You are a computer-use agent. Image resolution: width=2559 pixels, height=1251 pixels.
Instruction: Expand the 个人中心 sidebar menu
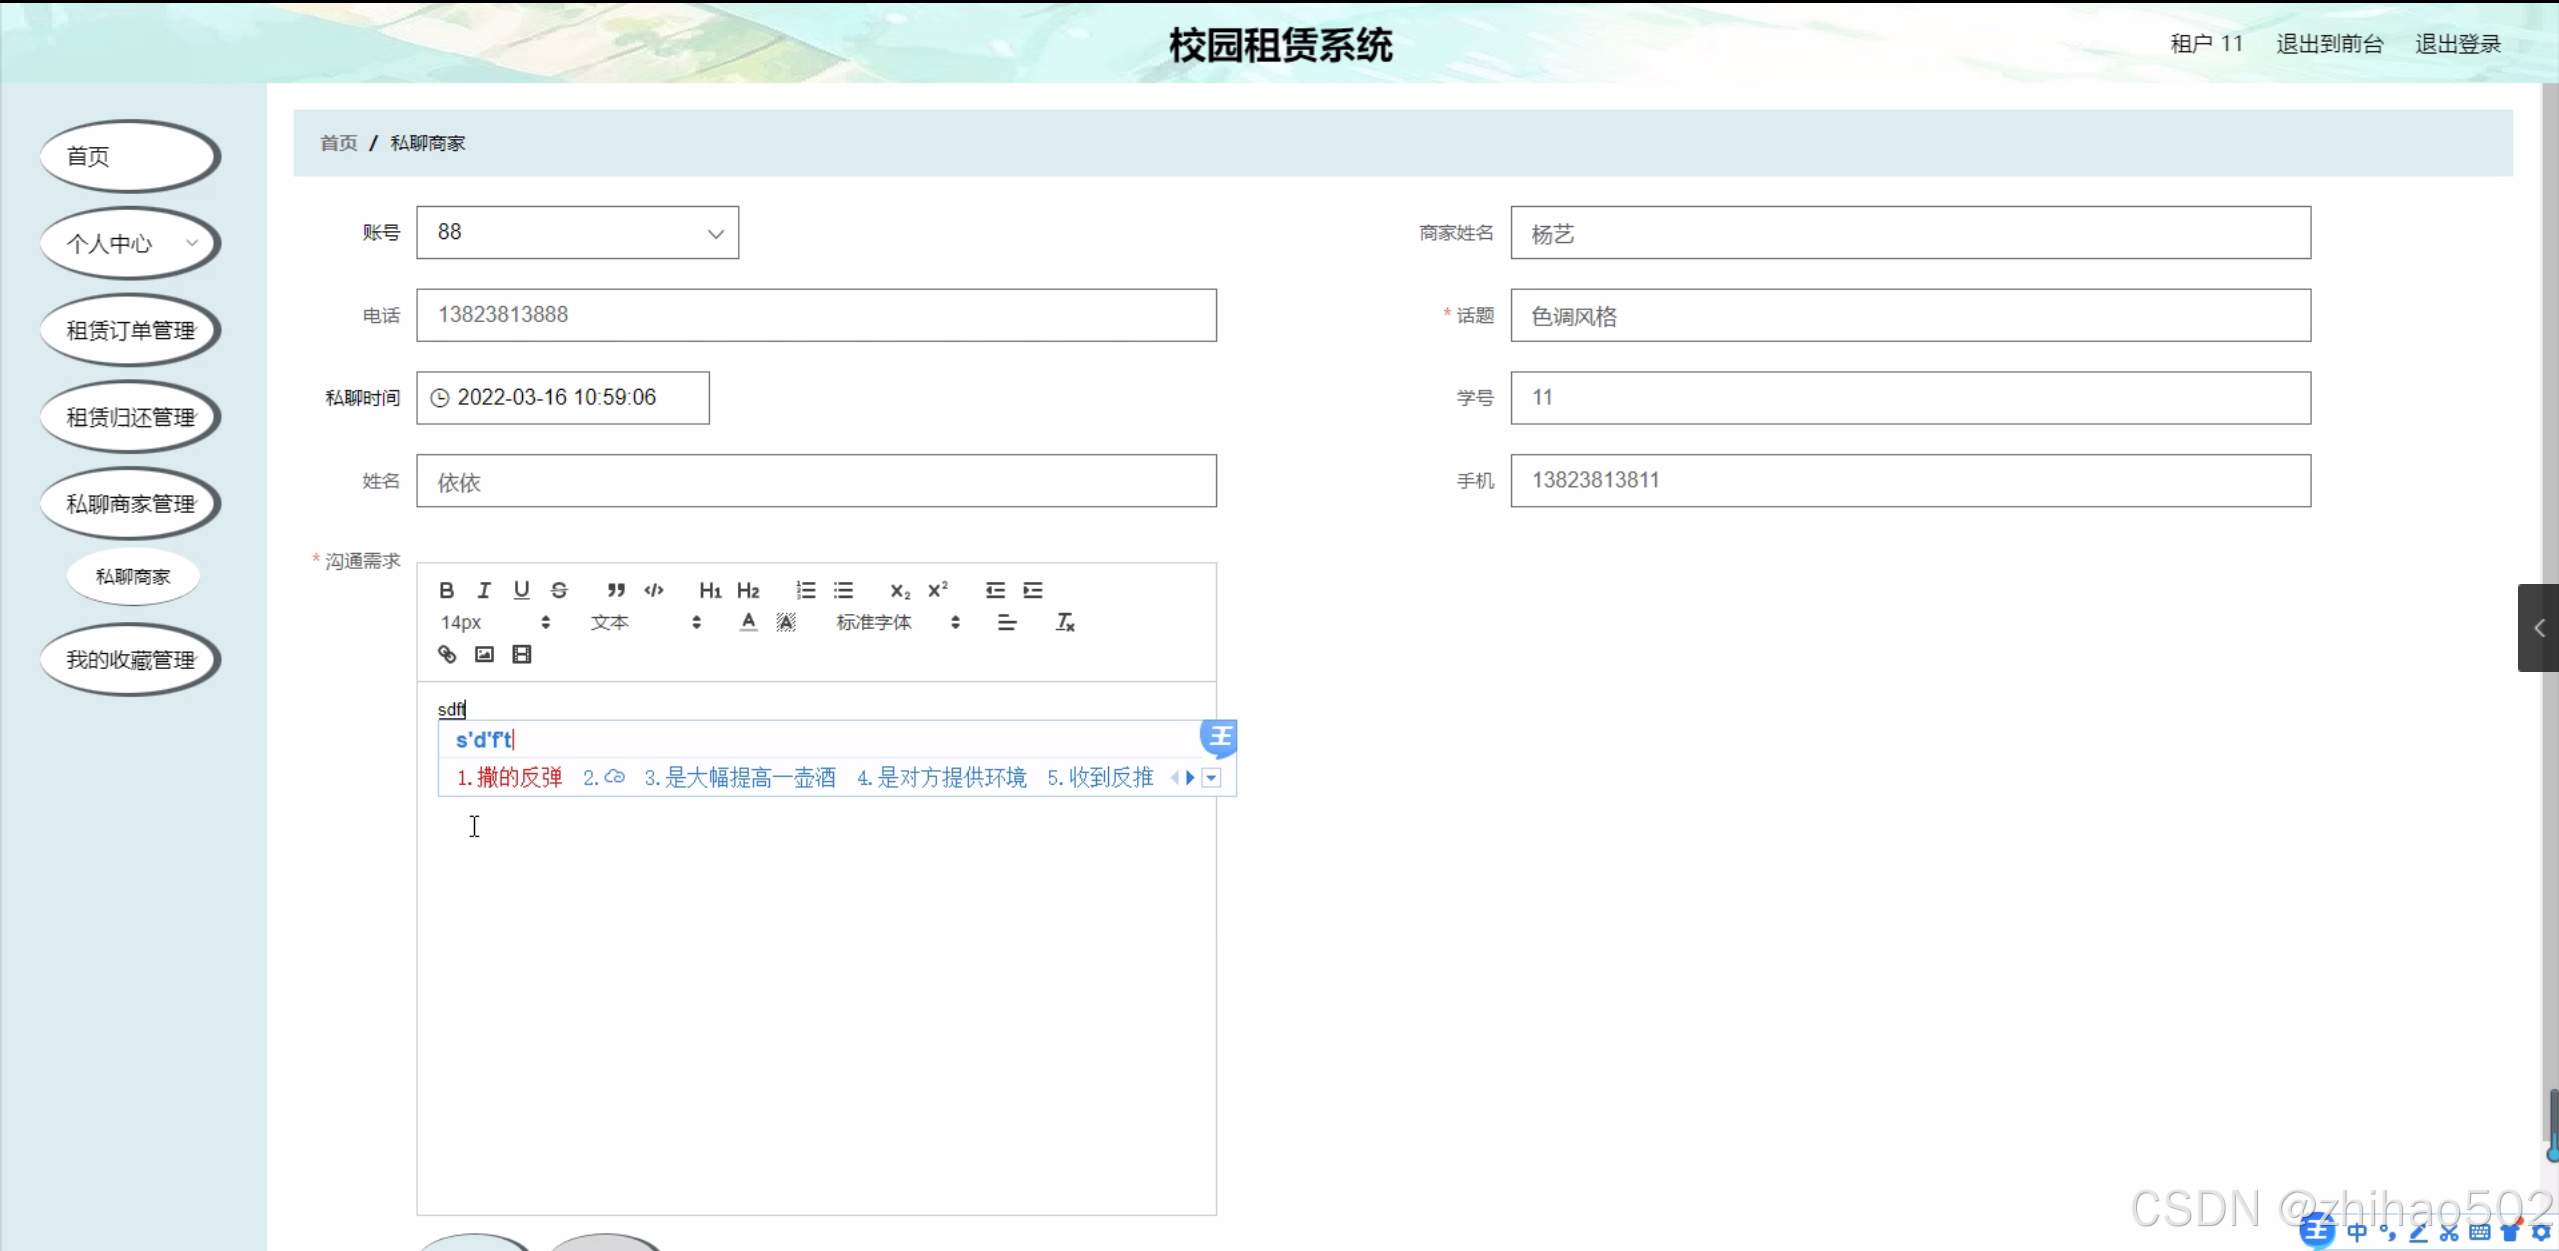click(130, 243)
